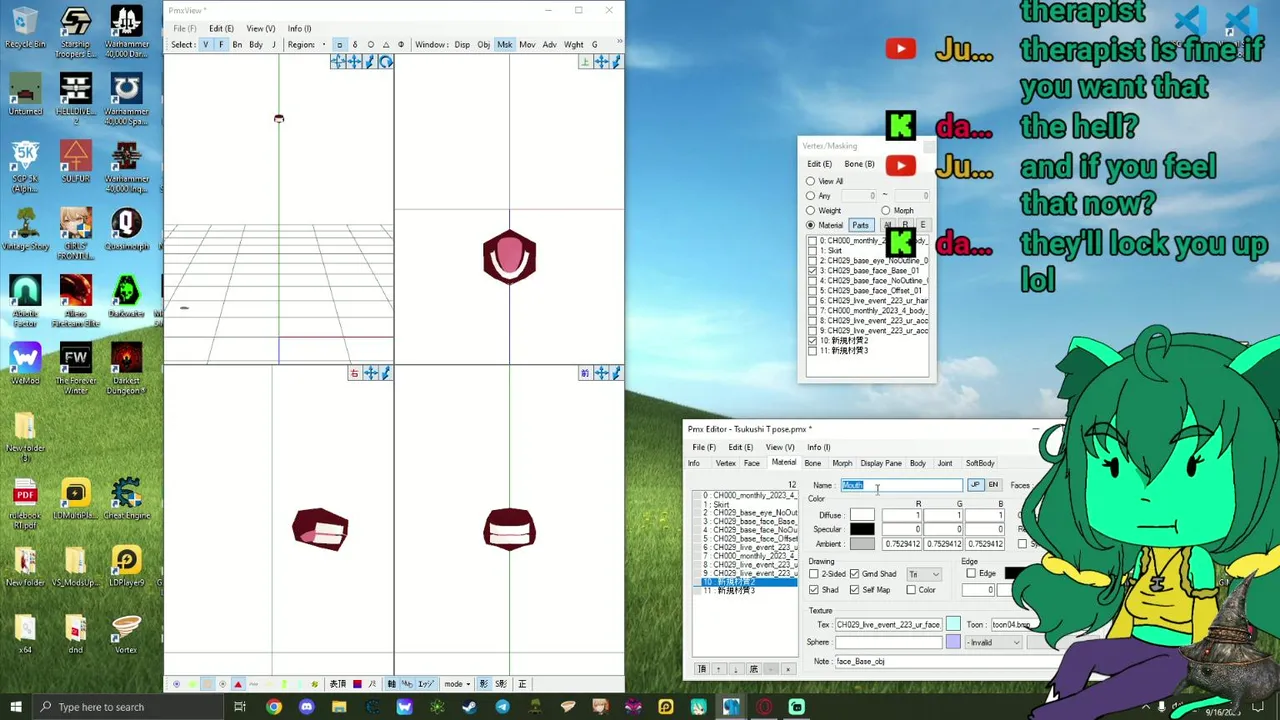Select Face (F) mode in PmxView
1280x720 pixels.
[221, 44]
